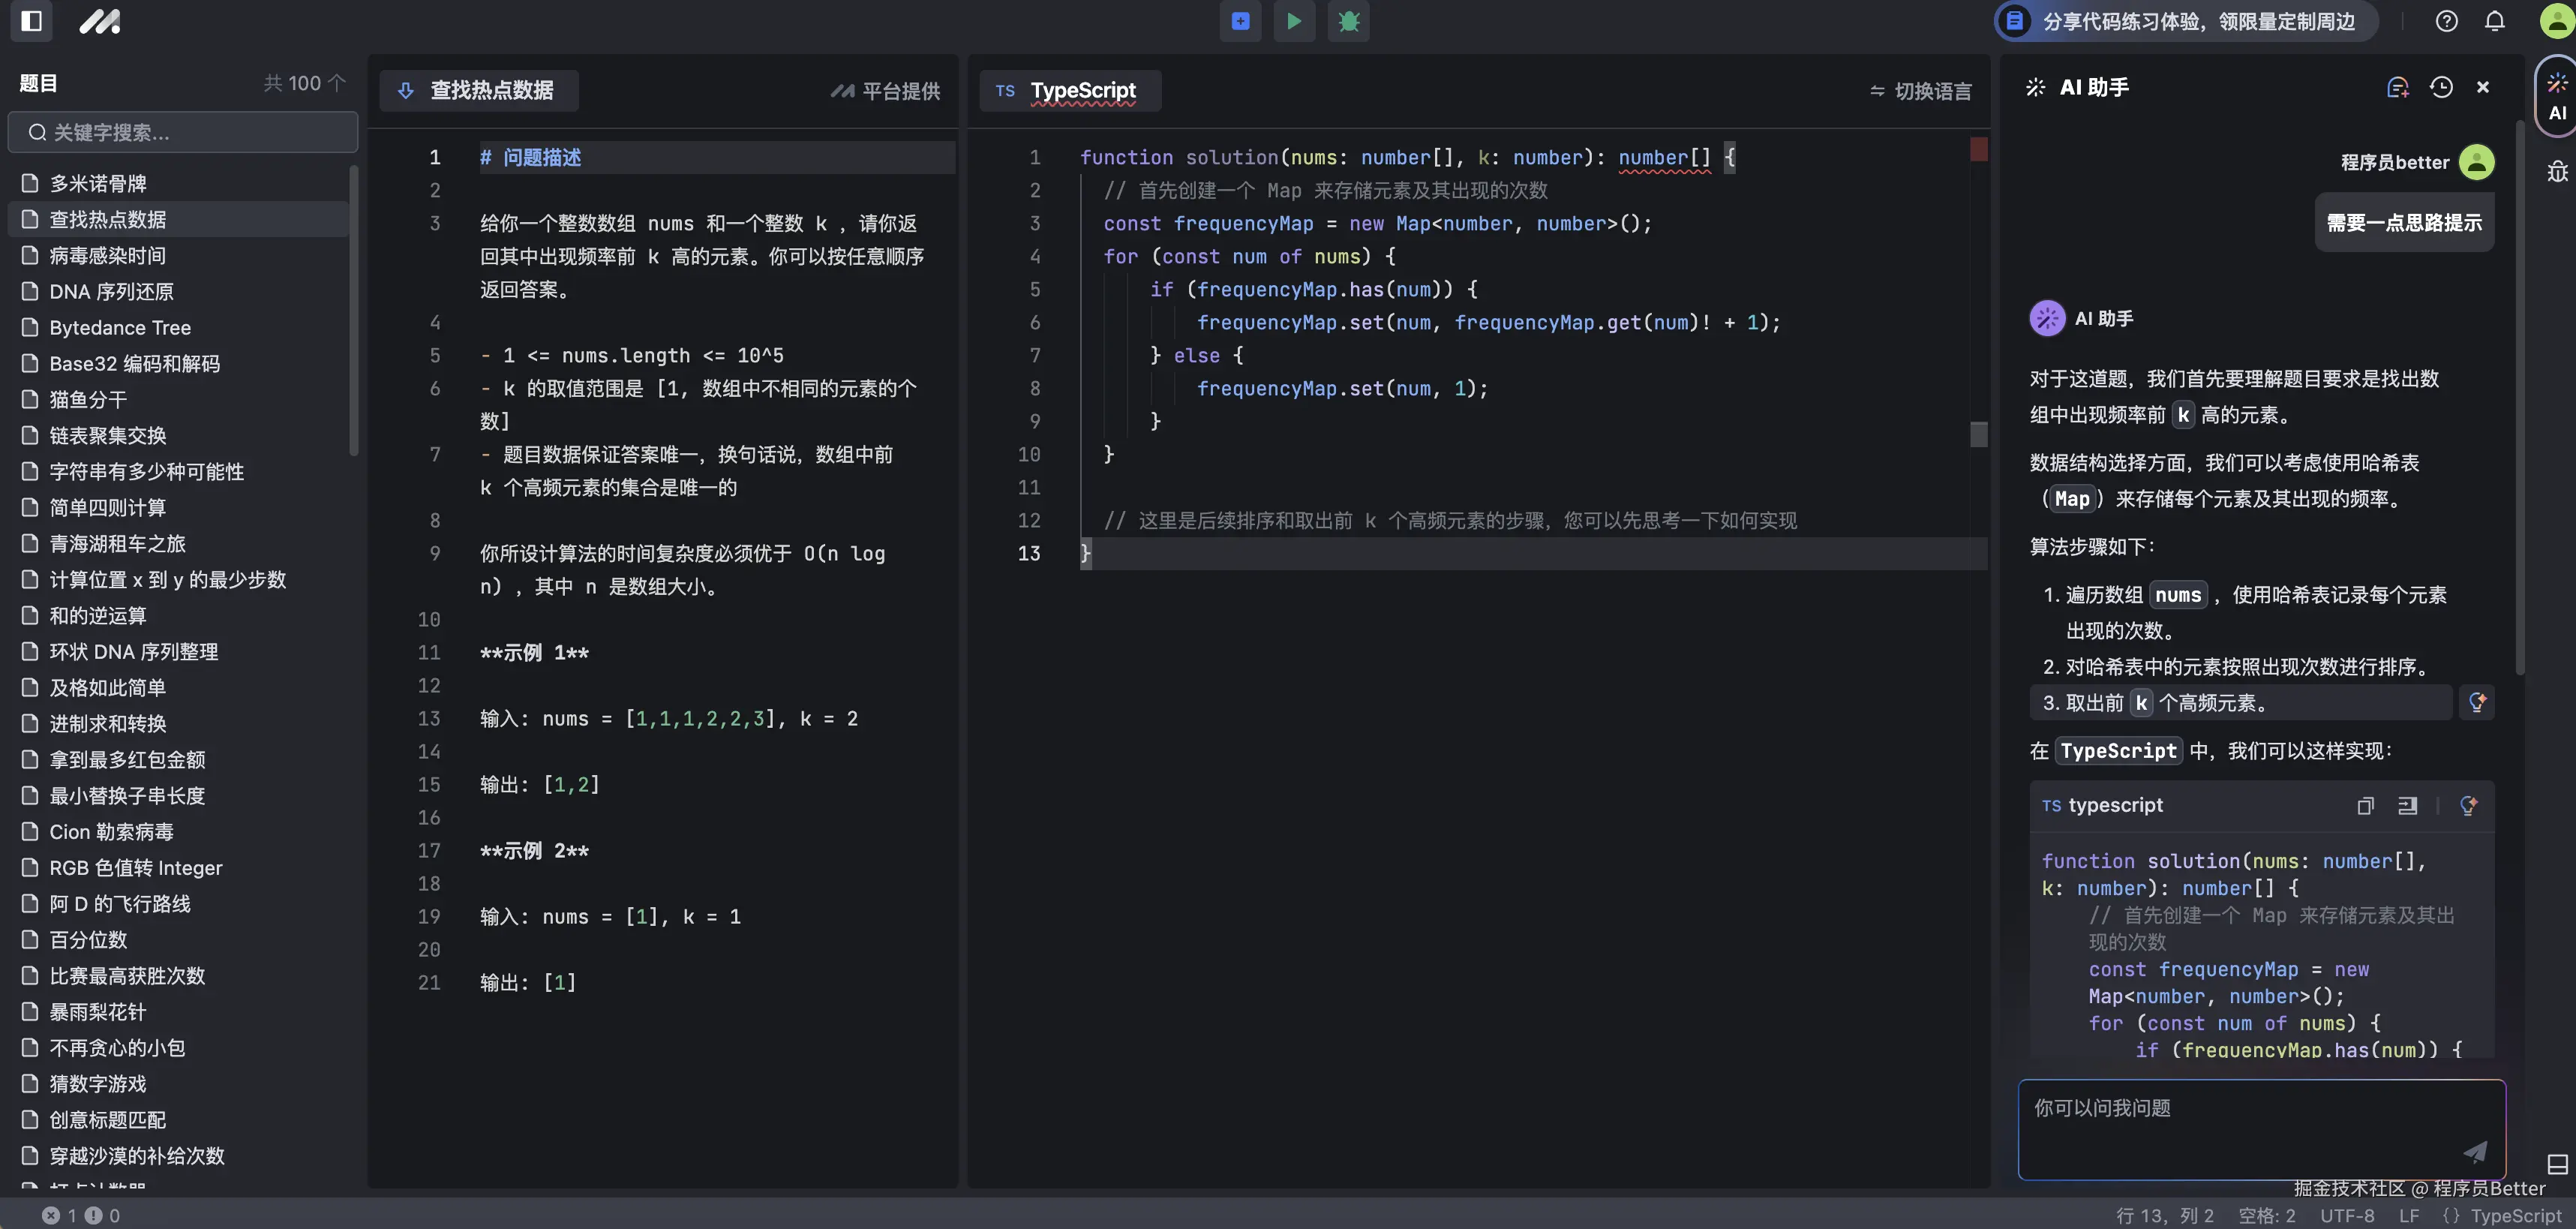Image resolution: width=2576 pixels, height=1229 pixels.
Task: Click the bug report icon on the right edge
Action: [x=2557, y=171]
